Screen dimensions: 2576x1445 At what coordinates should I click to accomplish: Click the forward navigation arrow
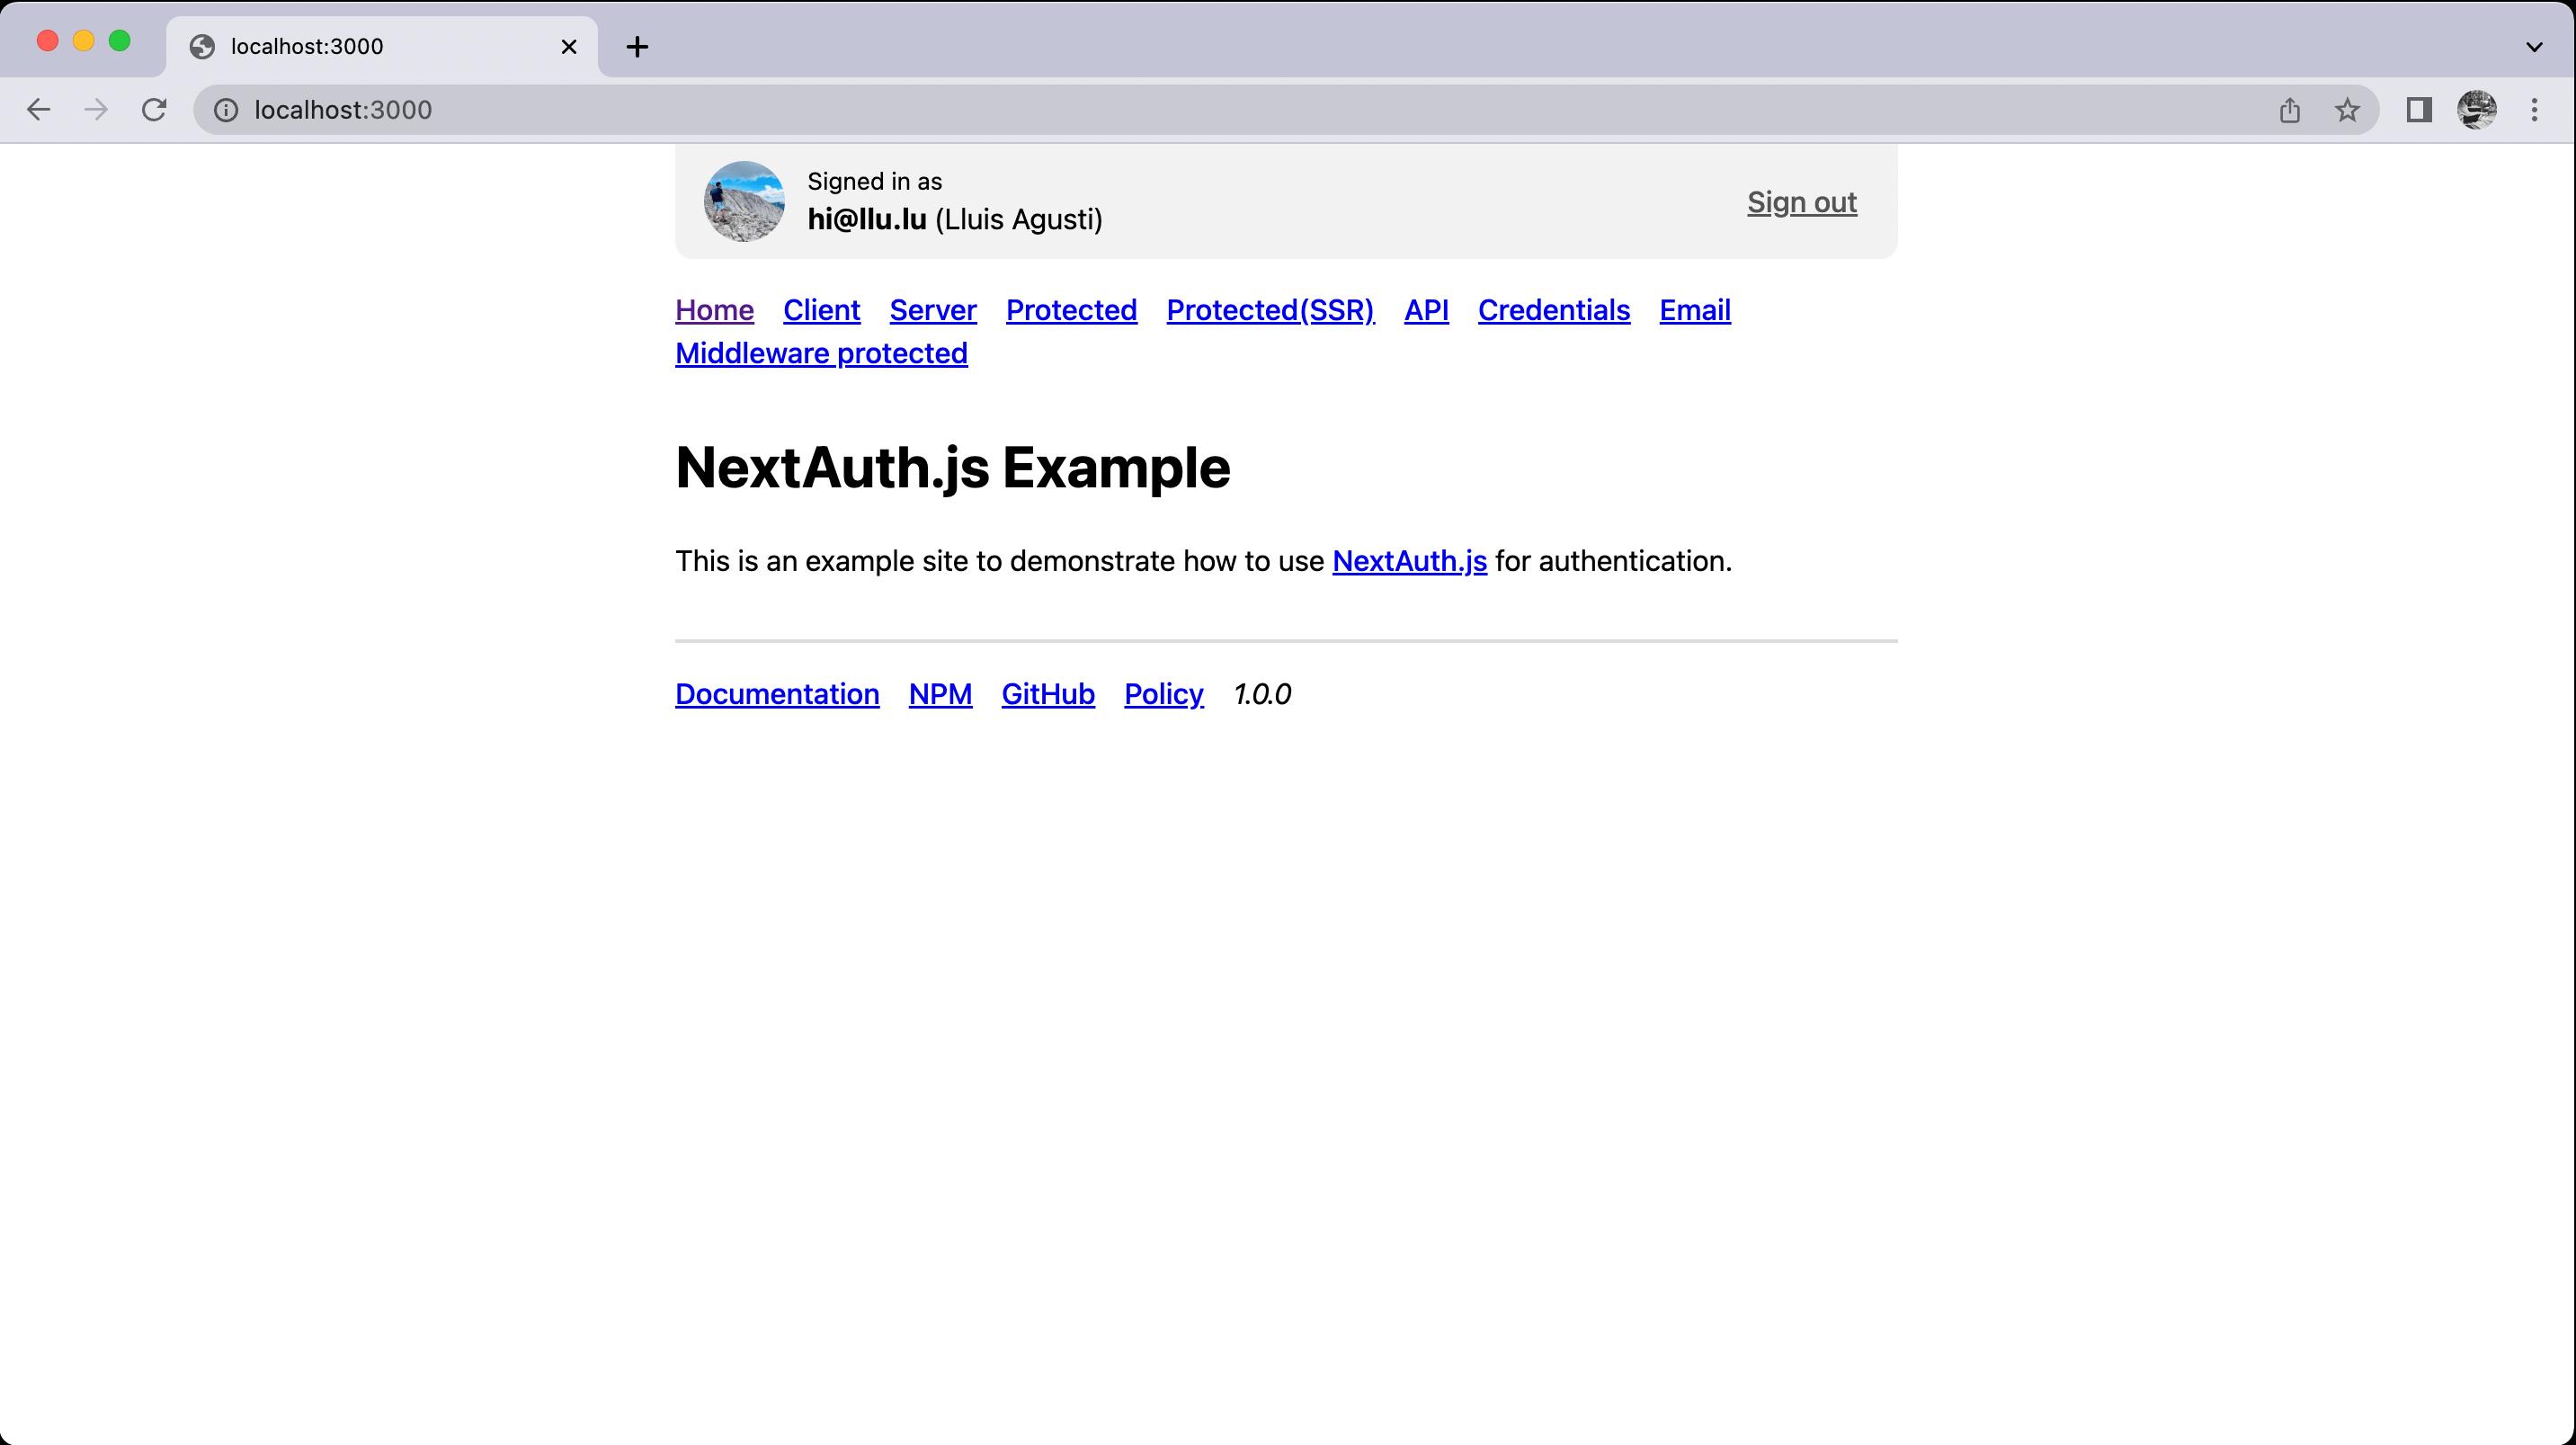coord(96,110)
